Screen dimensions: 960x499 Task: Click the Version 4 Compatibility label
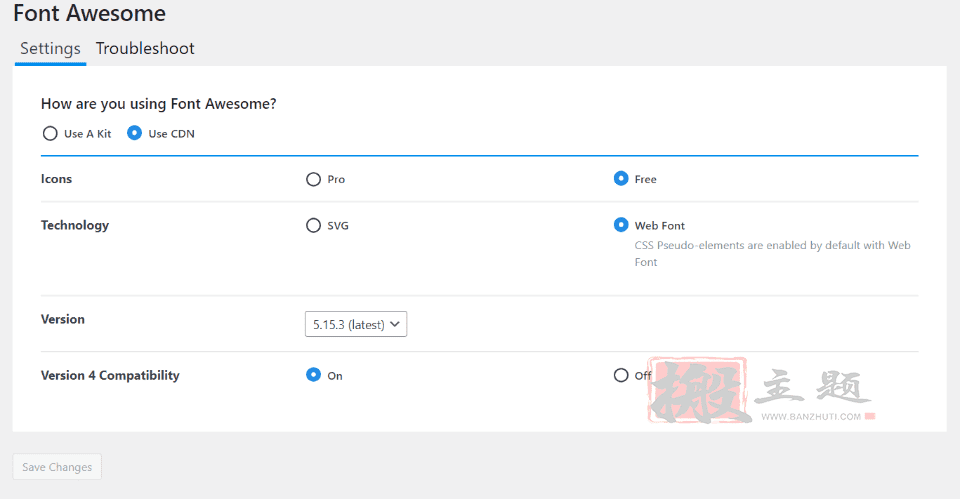pos(110,375)
